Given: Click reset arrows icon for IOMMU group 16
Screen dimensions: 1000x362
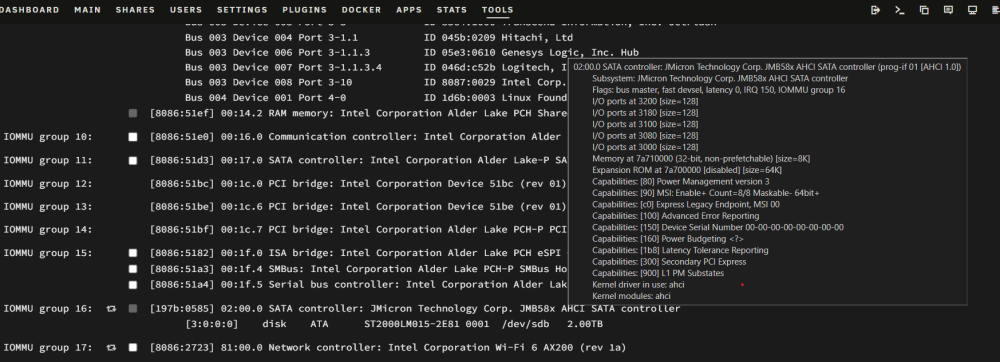Looking at the screenshot, I should click(x=112, y=308).
